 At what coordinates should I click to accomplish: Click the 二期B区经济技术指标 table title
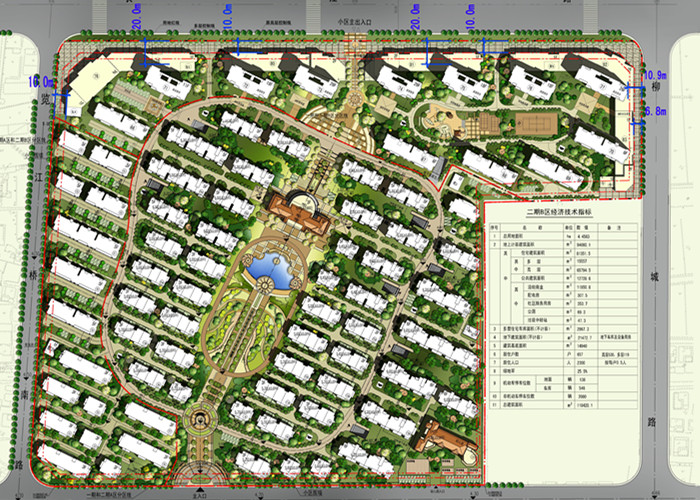pyautogui.click(x=559, y=213)
